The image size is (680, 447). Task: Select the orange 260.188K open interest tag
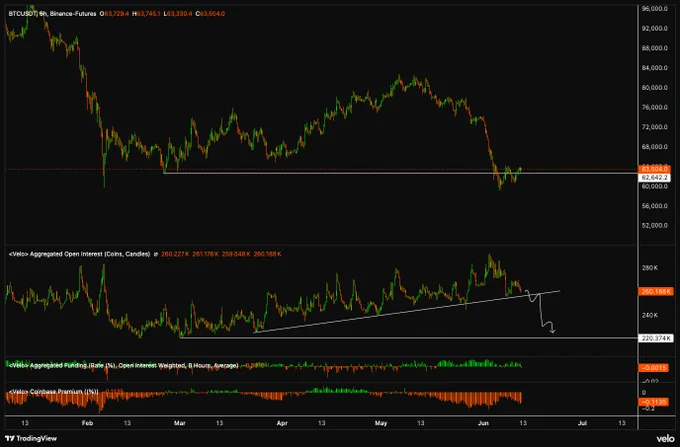pos(655,291)
